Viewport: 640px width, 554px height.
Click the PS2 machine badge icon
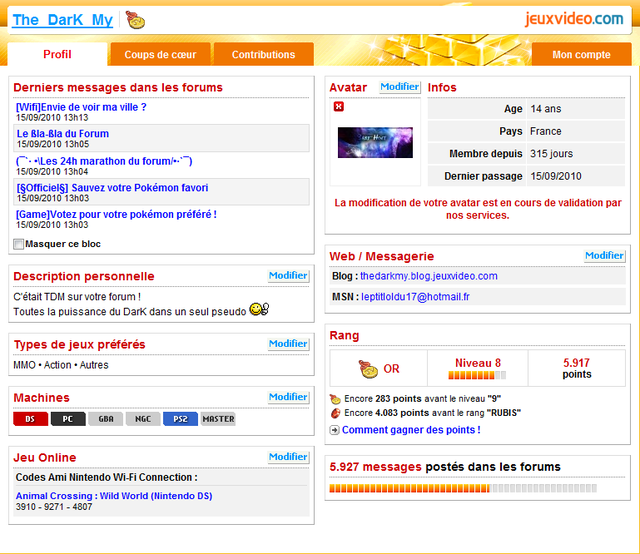[x=180, y=419]
